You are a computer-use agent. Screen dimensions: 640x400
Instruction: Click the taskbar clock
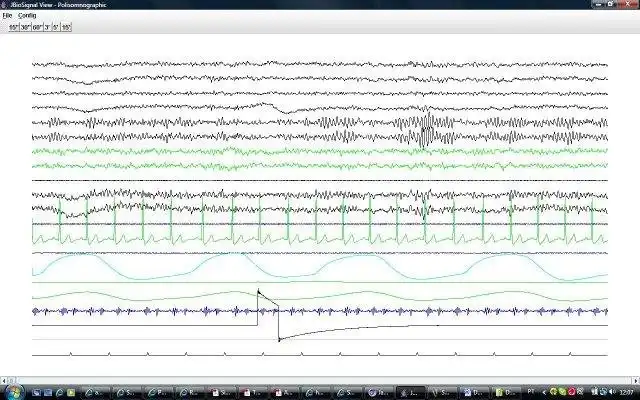pos(627,392)
